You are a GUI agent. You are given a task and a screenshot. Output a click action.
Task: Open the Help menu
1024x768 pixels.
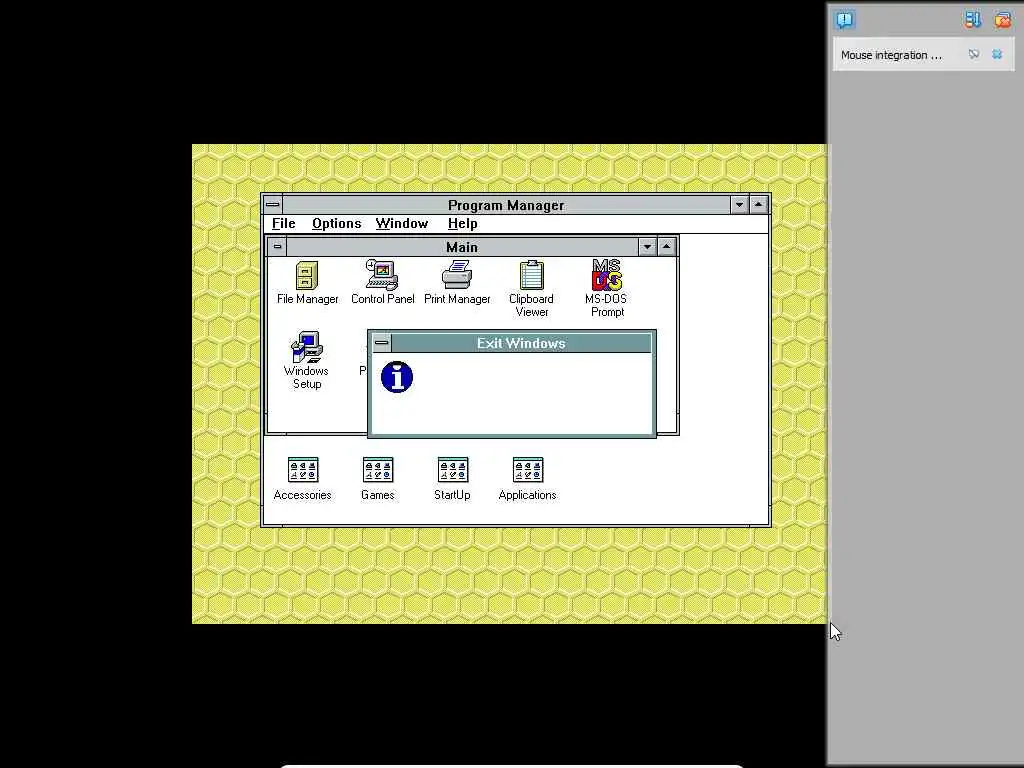(x=462, y=223)
